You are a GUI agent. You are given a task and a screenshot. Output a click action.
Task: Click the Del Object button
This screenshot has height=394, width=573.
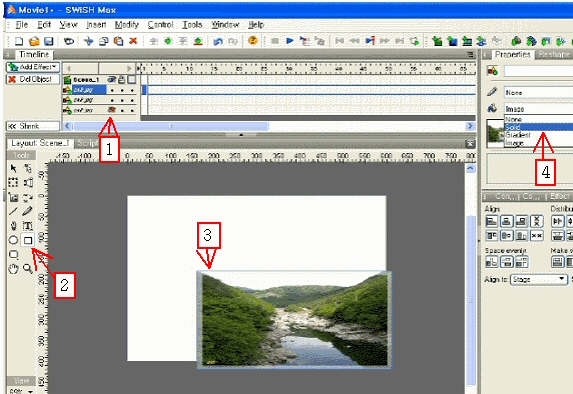[33, 79]
